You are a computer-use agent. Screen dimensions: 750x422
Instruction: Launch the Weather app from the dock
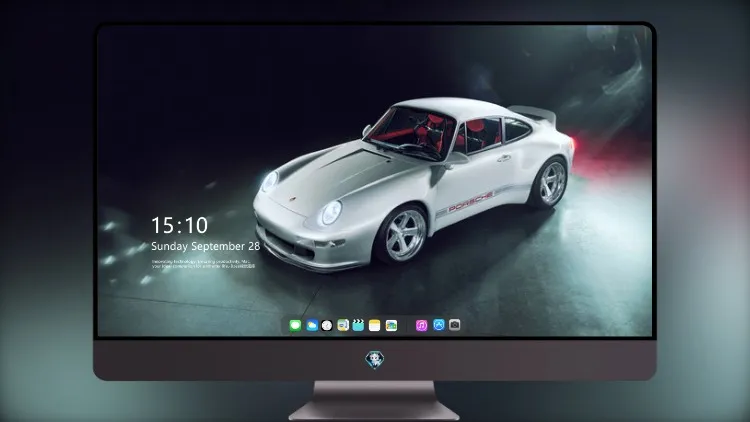[x=312, y=325]
